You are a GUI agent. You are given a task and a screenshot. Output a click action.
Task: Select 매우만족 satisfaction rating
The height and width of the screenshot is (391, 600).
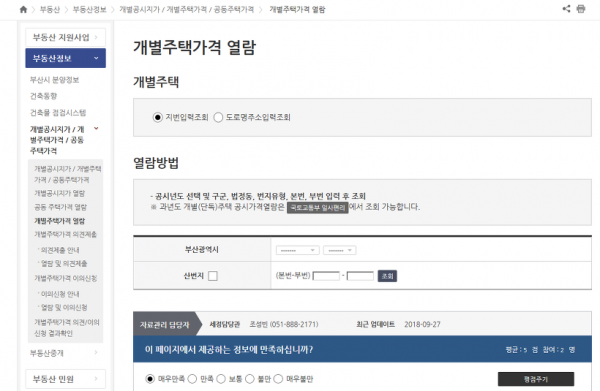[150, 379]
